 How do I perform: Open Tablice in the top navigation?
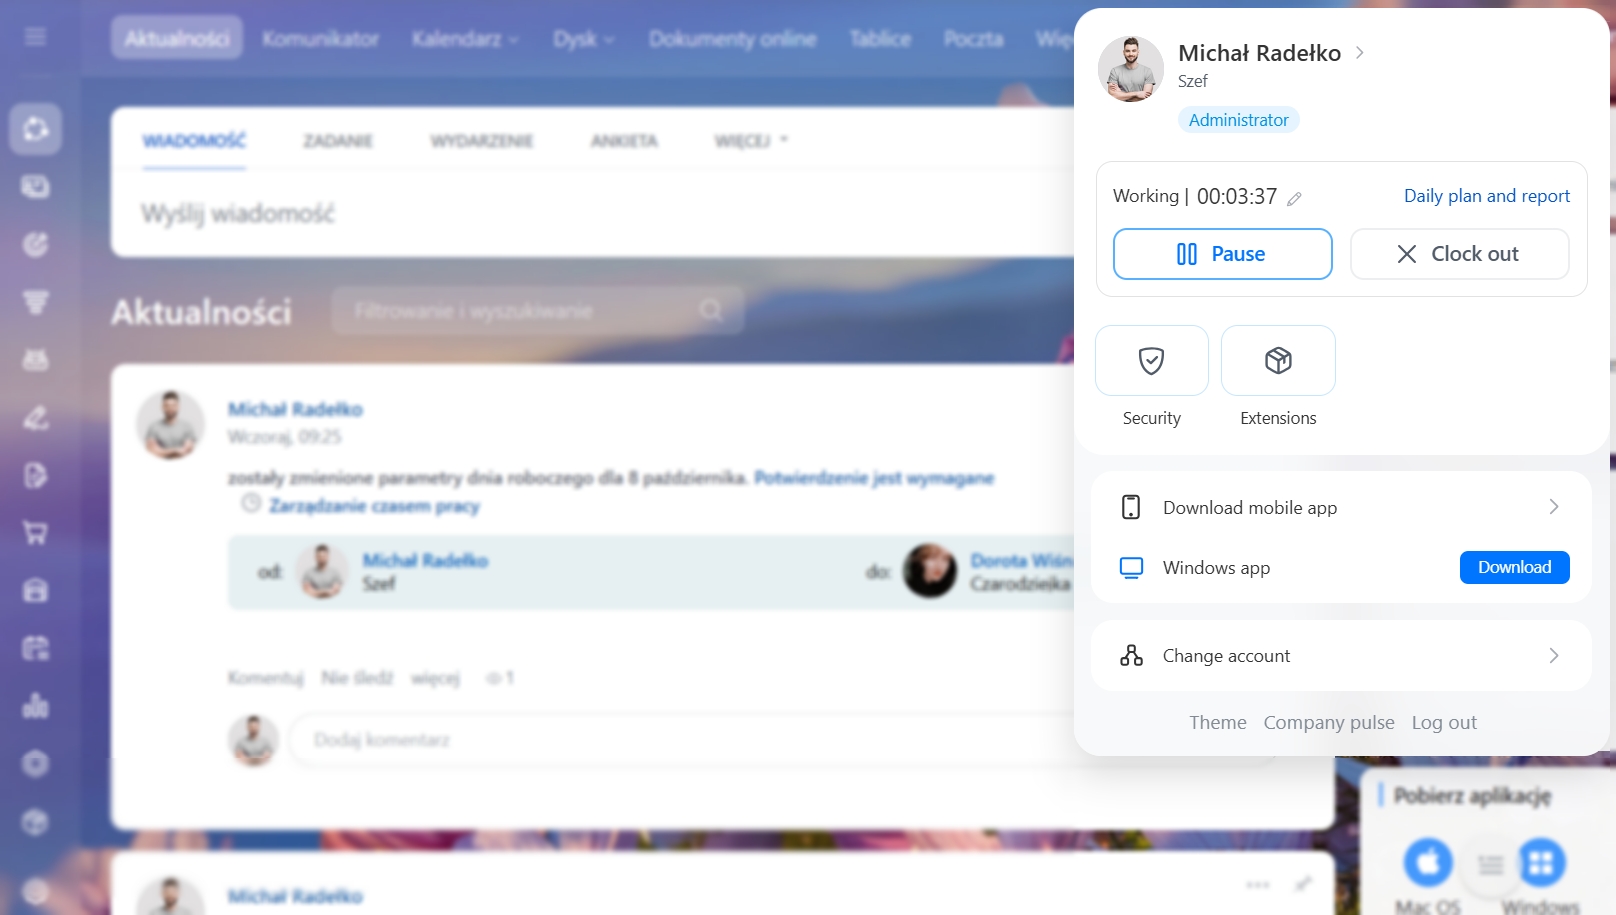click(x=880, y=39)
